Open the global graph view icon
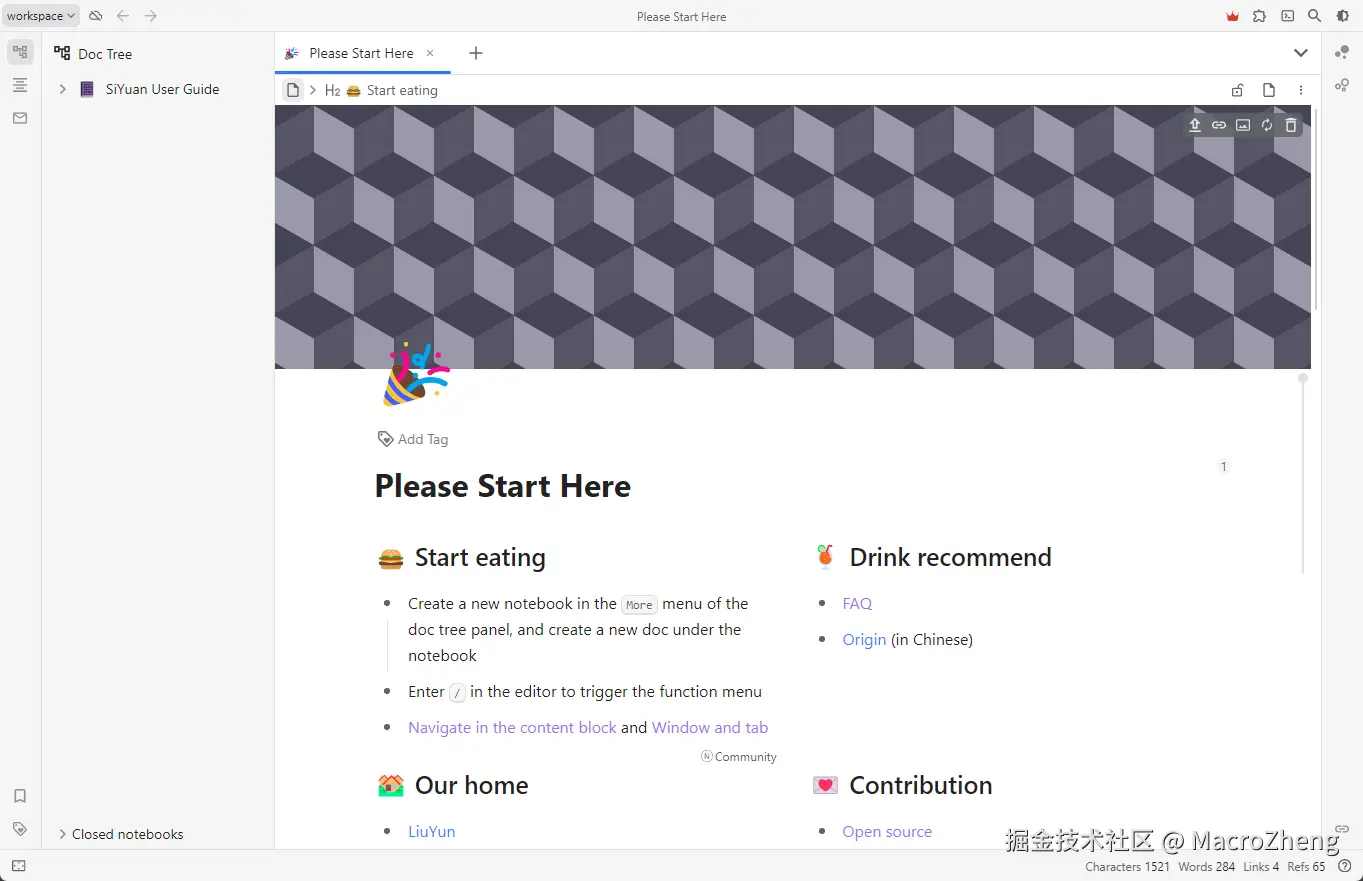Viewport: 1363px width, 881px height. click(1342, 52)
